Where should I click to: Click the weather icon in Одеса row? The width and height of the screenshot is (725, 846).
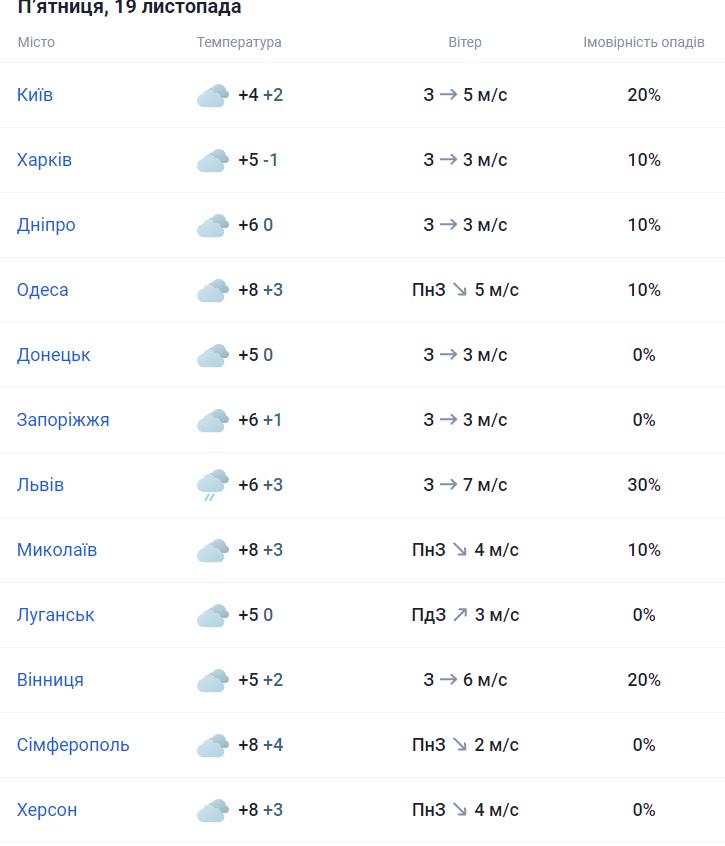tap(212, 291)
